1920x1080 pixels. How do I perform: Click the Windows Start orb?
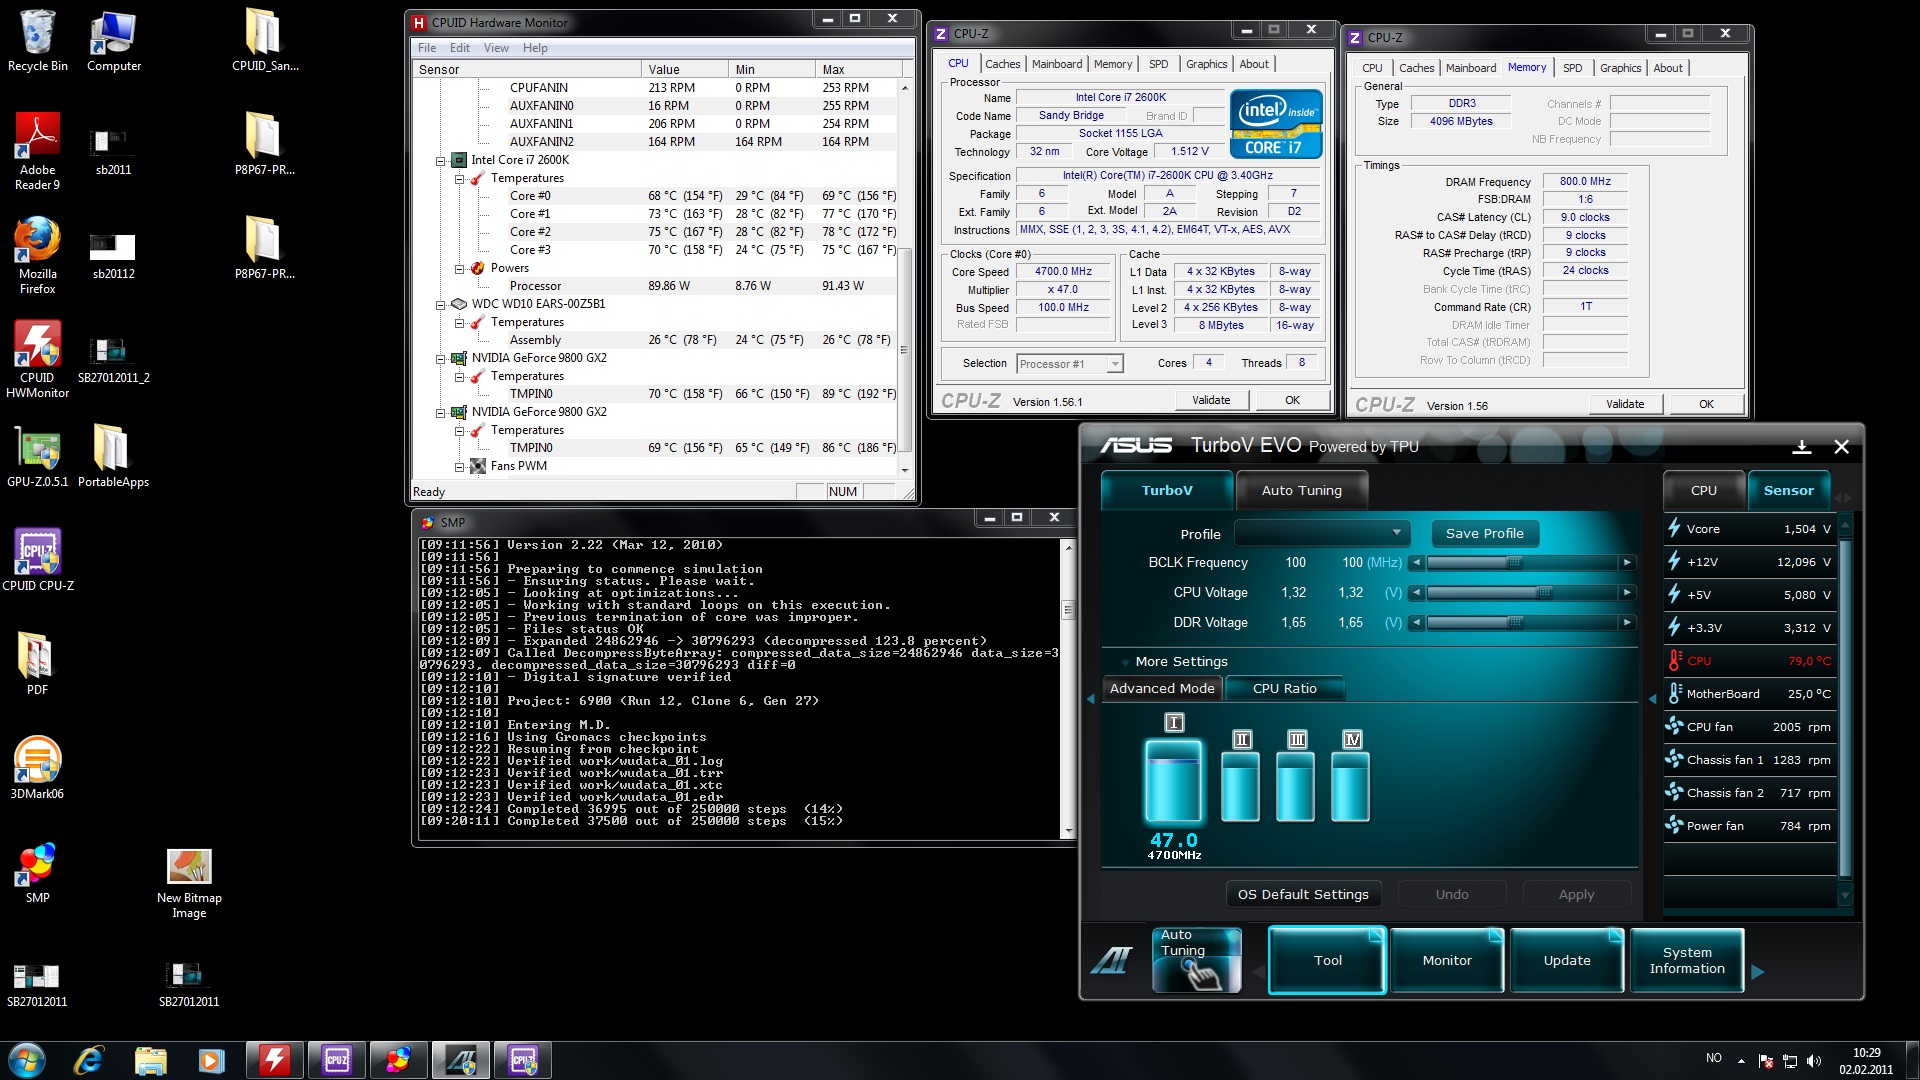pyautogui.click(x=27, y=1060)
